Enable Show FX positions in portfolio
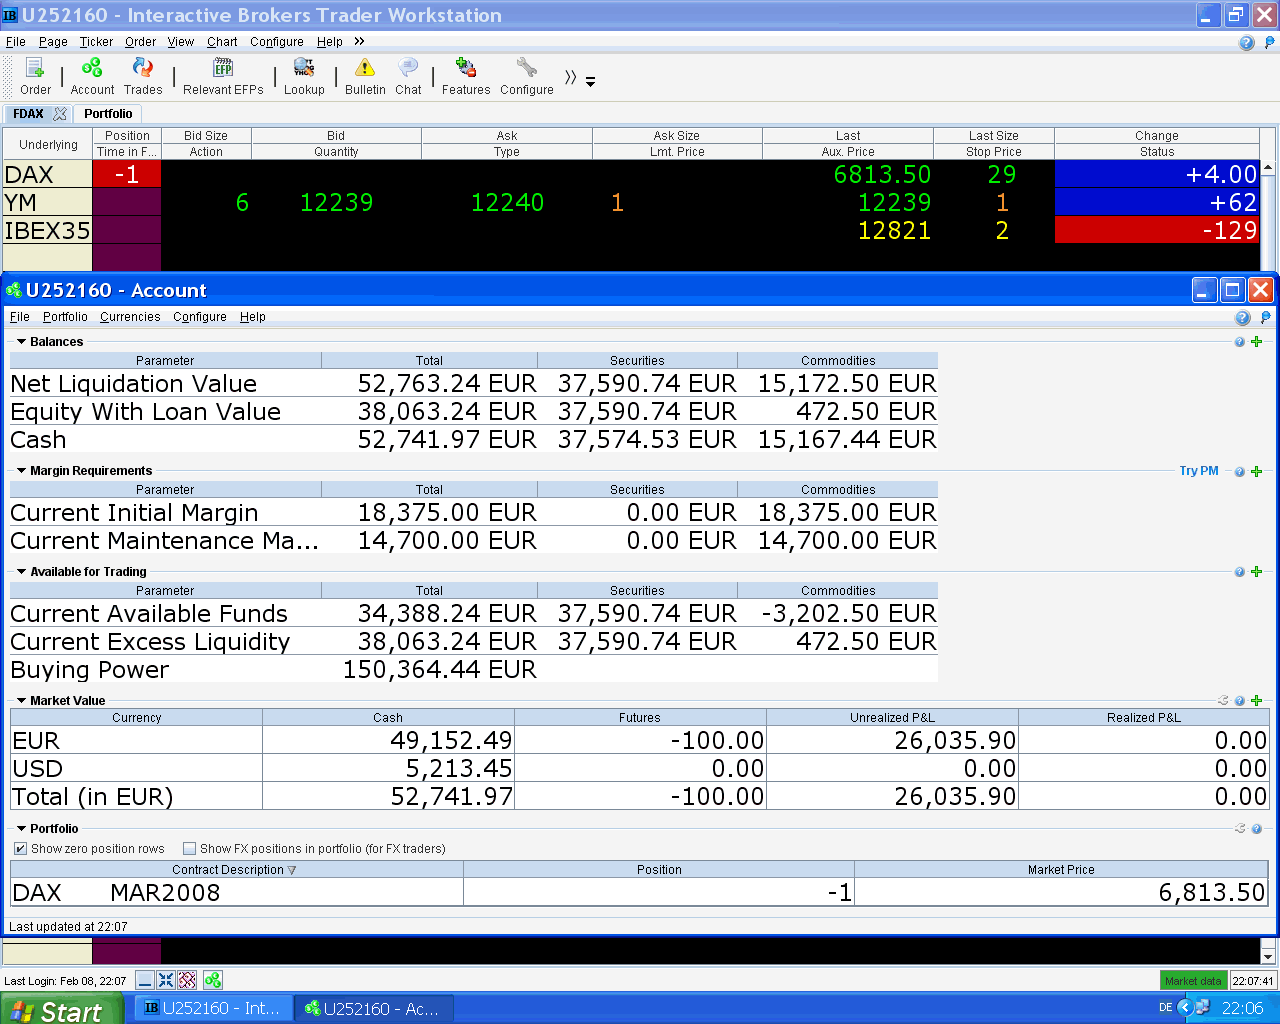 click(x=190, y=849)
